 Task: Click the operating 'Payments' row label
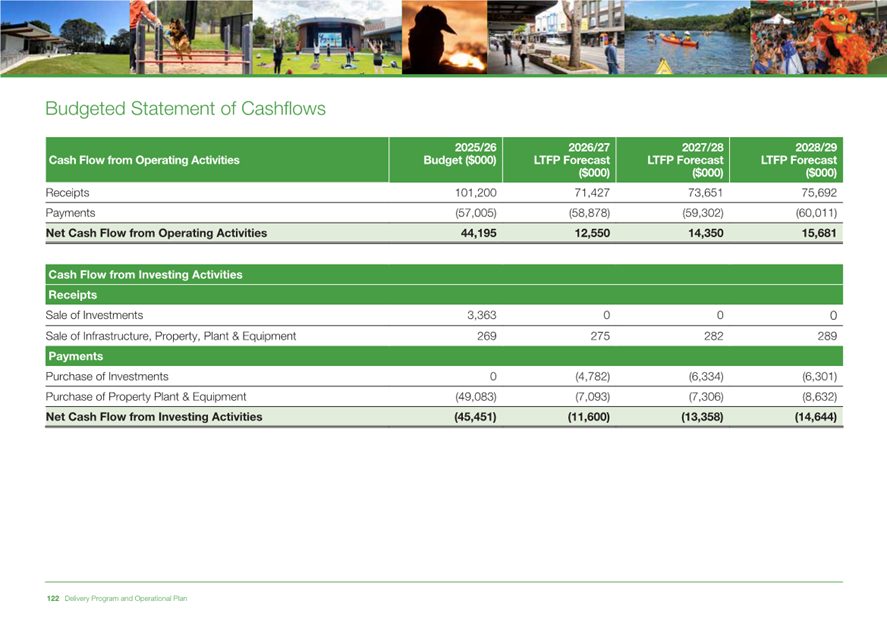70,213
